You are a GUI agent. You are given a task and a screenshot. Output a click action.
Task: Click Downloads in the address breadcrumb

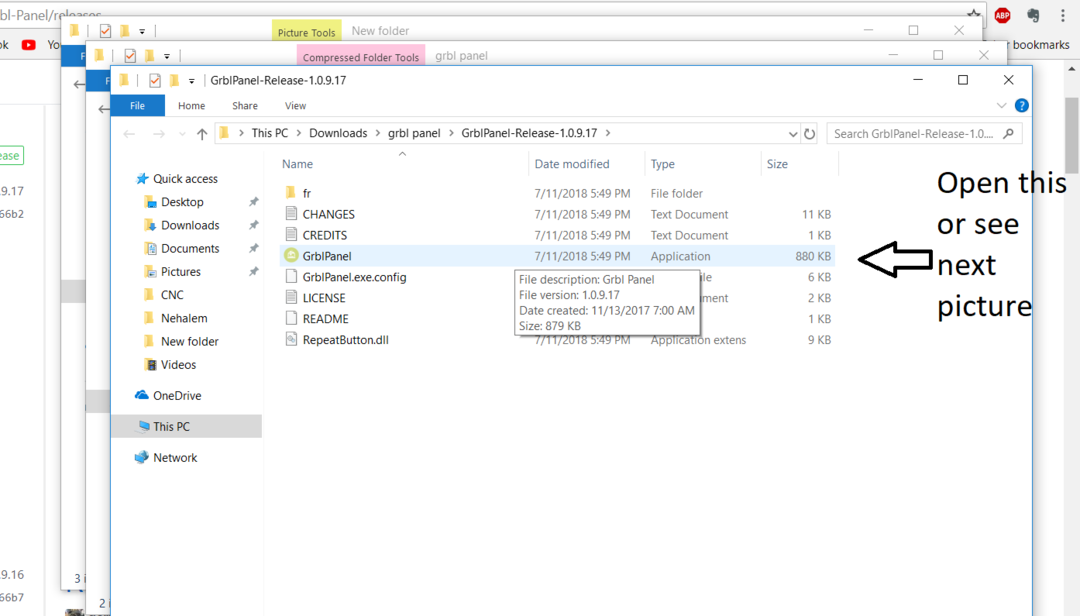click(337, 133)
